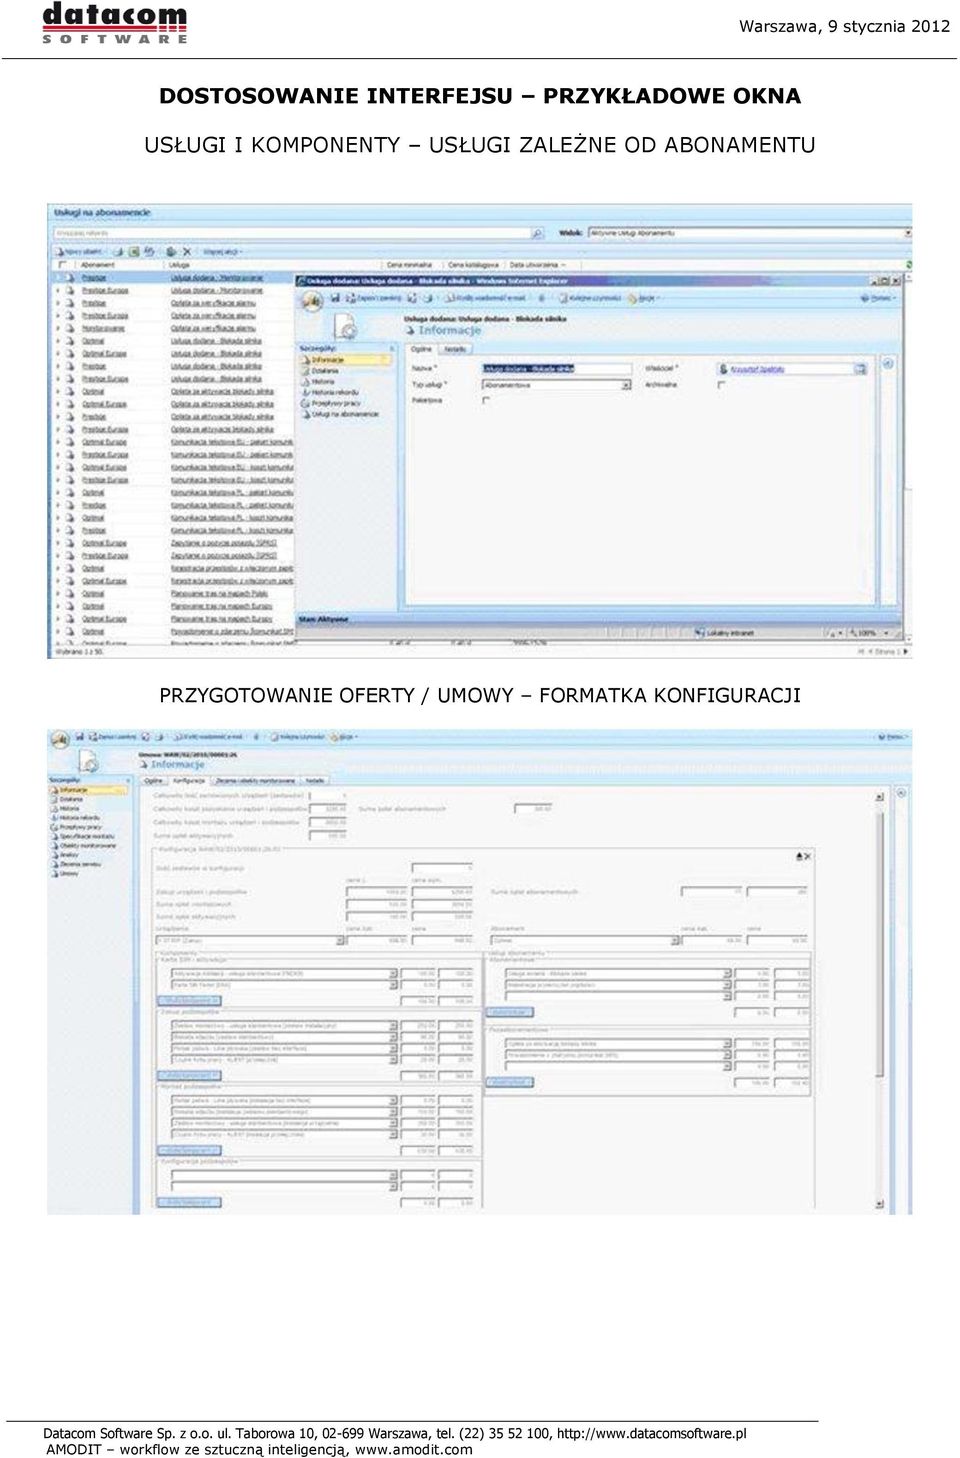This screenshot has width=960, height=1458.
Task: Open Pomoc in the Umowa form toolbar
Action: [893, 737]
